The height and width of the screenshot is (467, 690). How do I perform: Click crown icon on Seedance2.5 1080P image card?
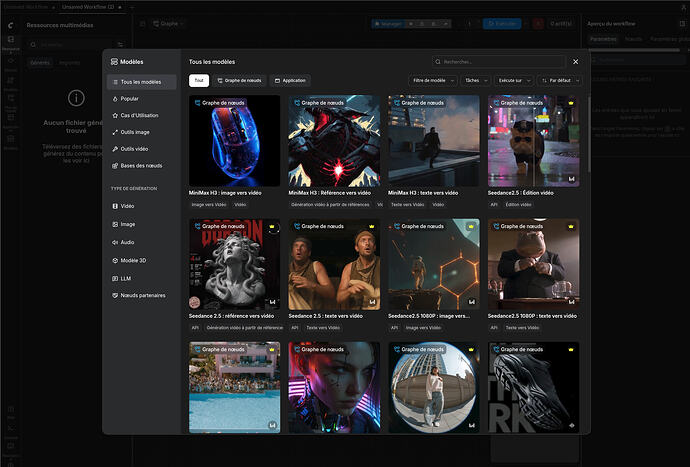click(471, 226)
